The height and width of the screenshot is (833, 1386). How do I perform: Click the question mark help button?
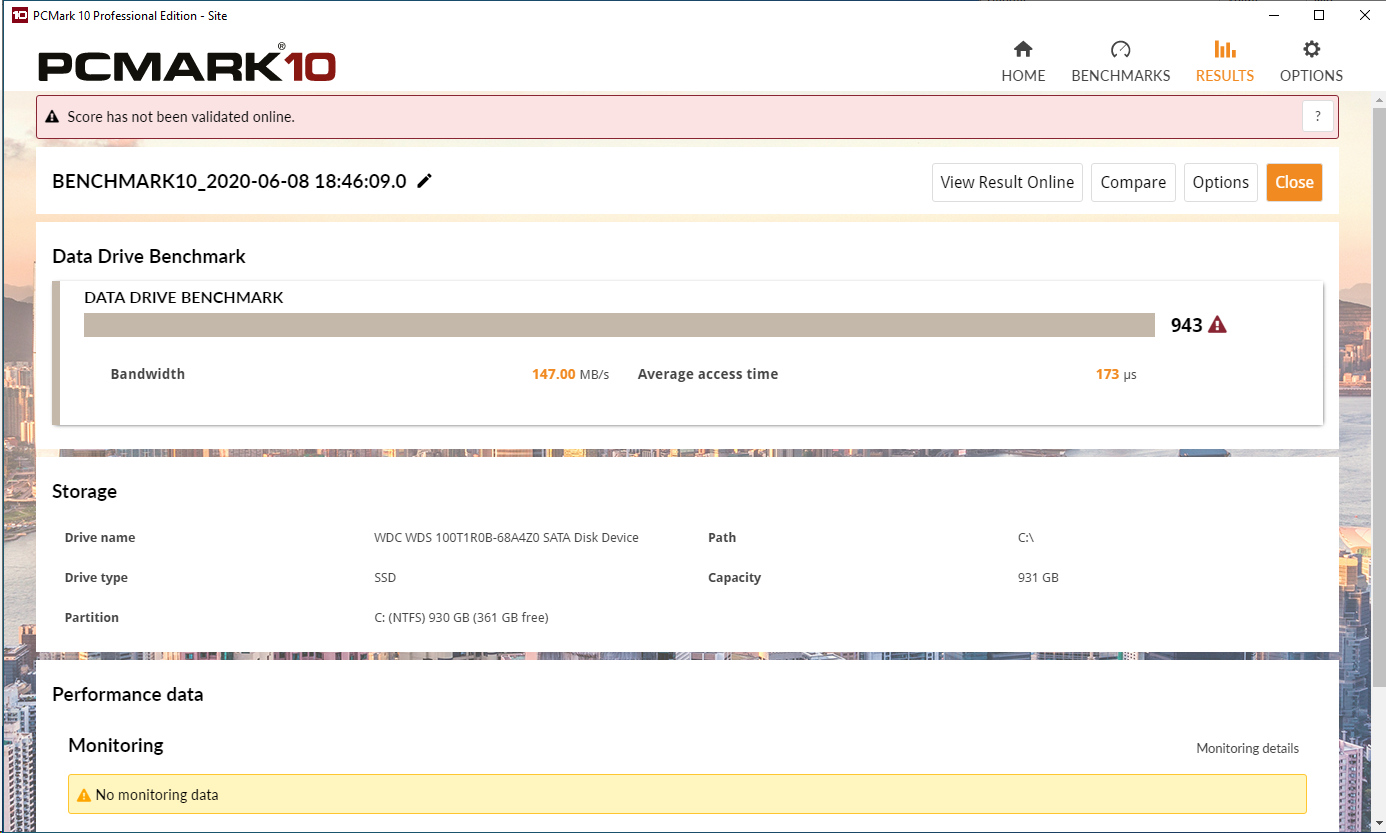[x=1318, y=117]
